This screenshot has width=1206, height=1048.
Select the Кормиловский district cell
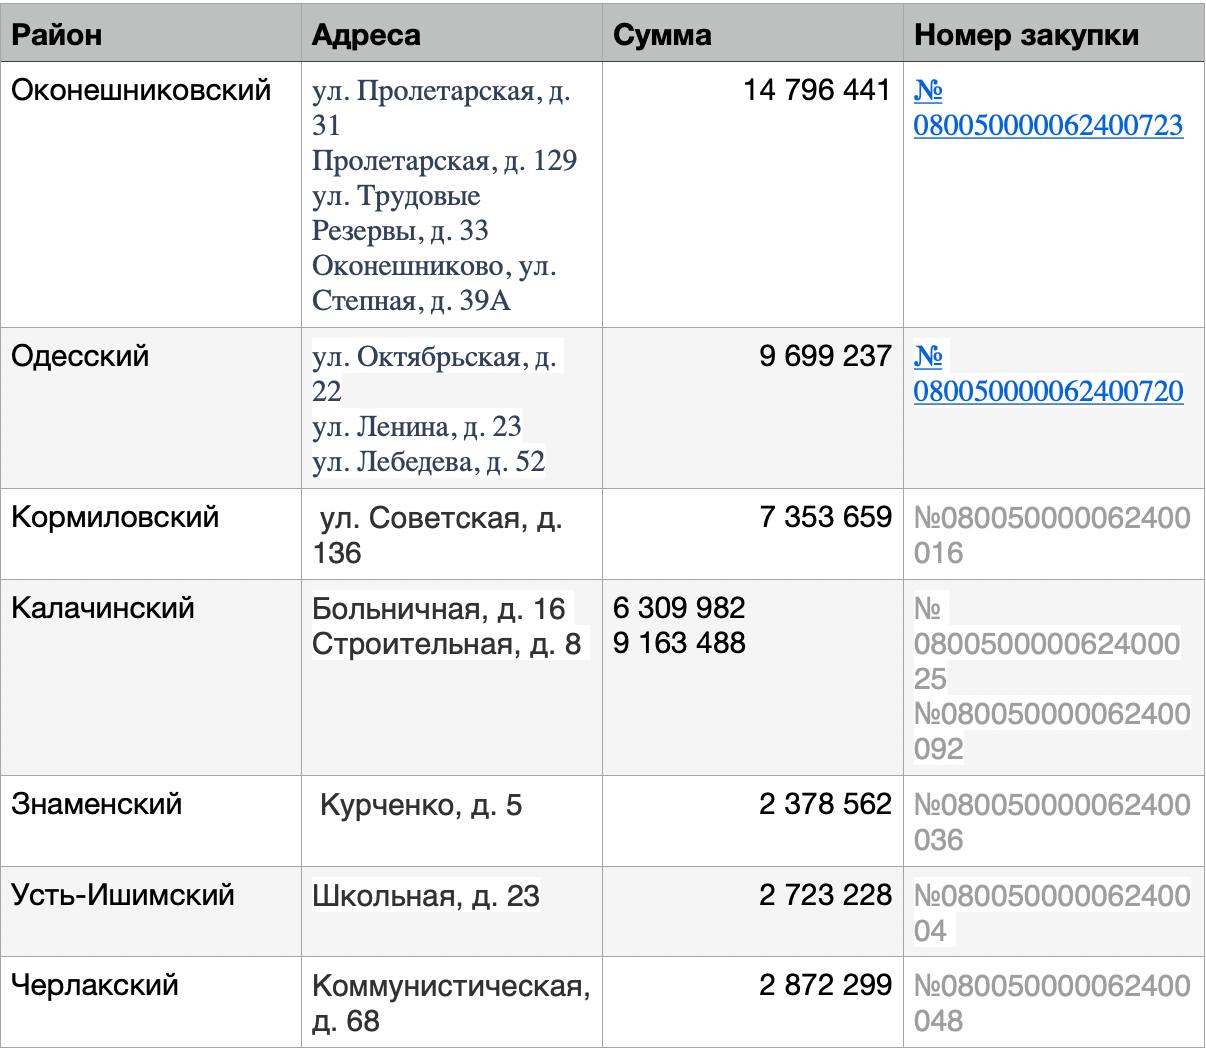click(x=115, y=518)
